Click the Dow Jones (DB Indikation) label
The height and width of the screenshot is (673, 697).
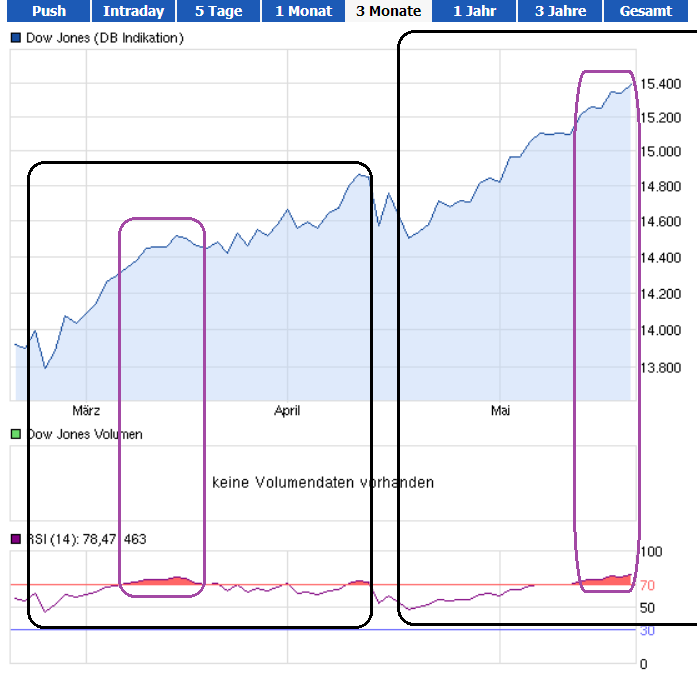[x=104, y=38]
